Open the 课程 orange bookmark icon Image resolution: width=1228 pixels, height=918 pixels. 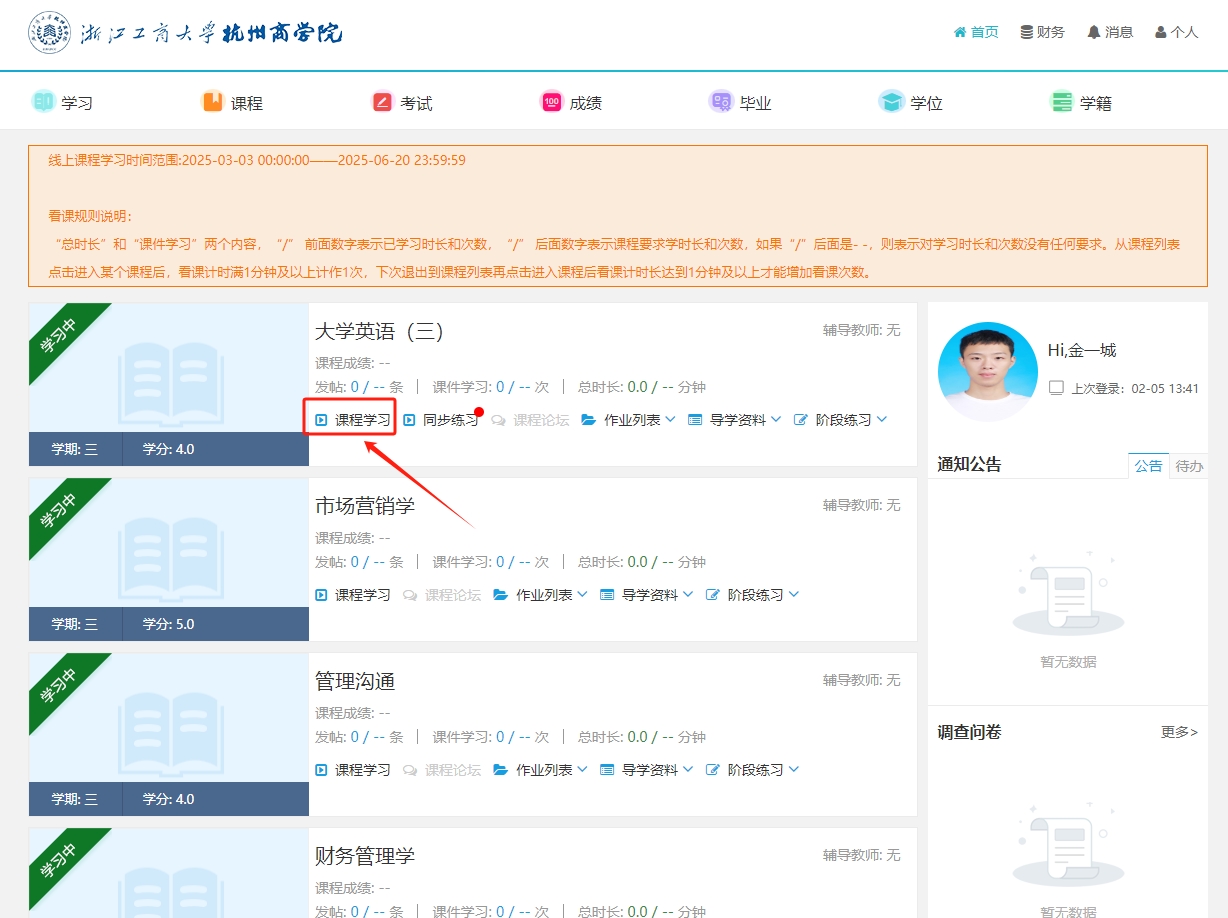pos(212,102)
